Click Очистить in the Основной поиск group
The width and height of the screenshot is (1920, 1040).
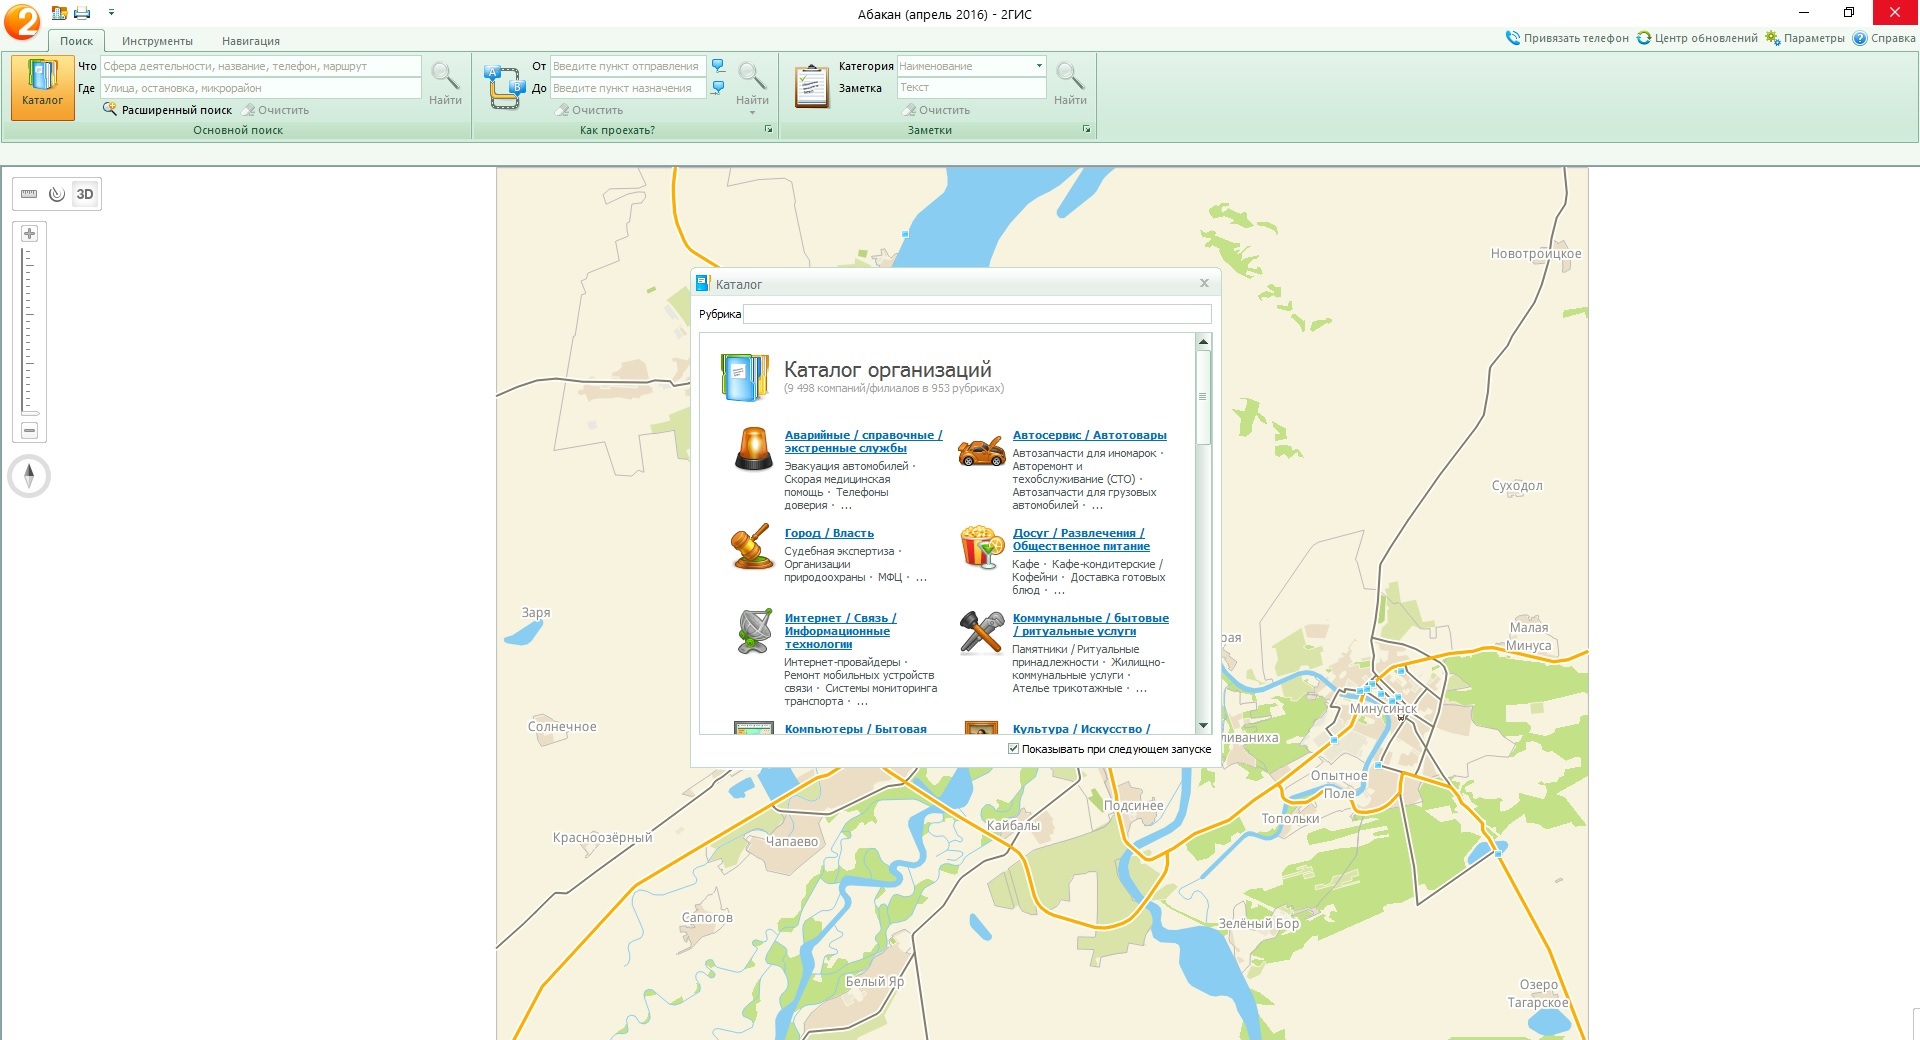pos(276,110)
